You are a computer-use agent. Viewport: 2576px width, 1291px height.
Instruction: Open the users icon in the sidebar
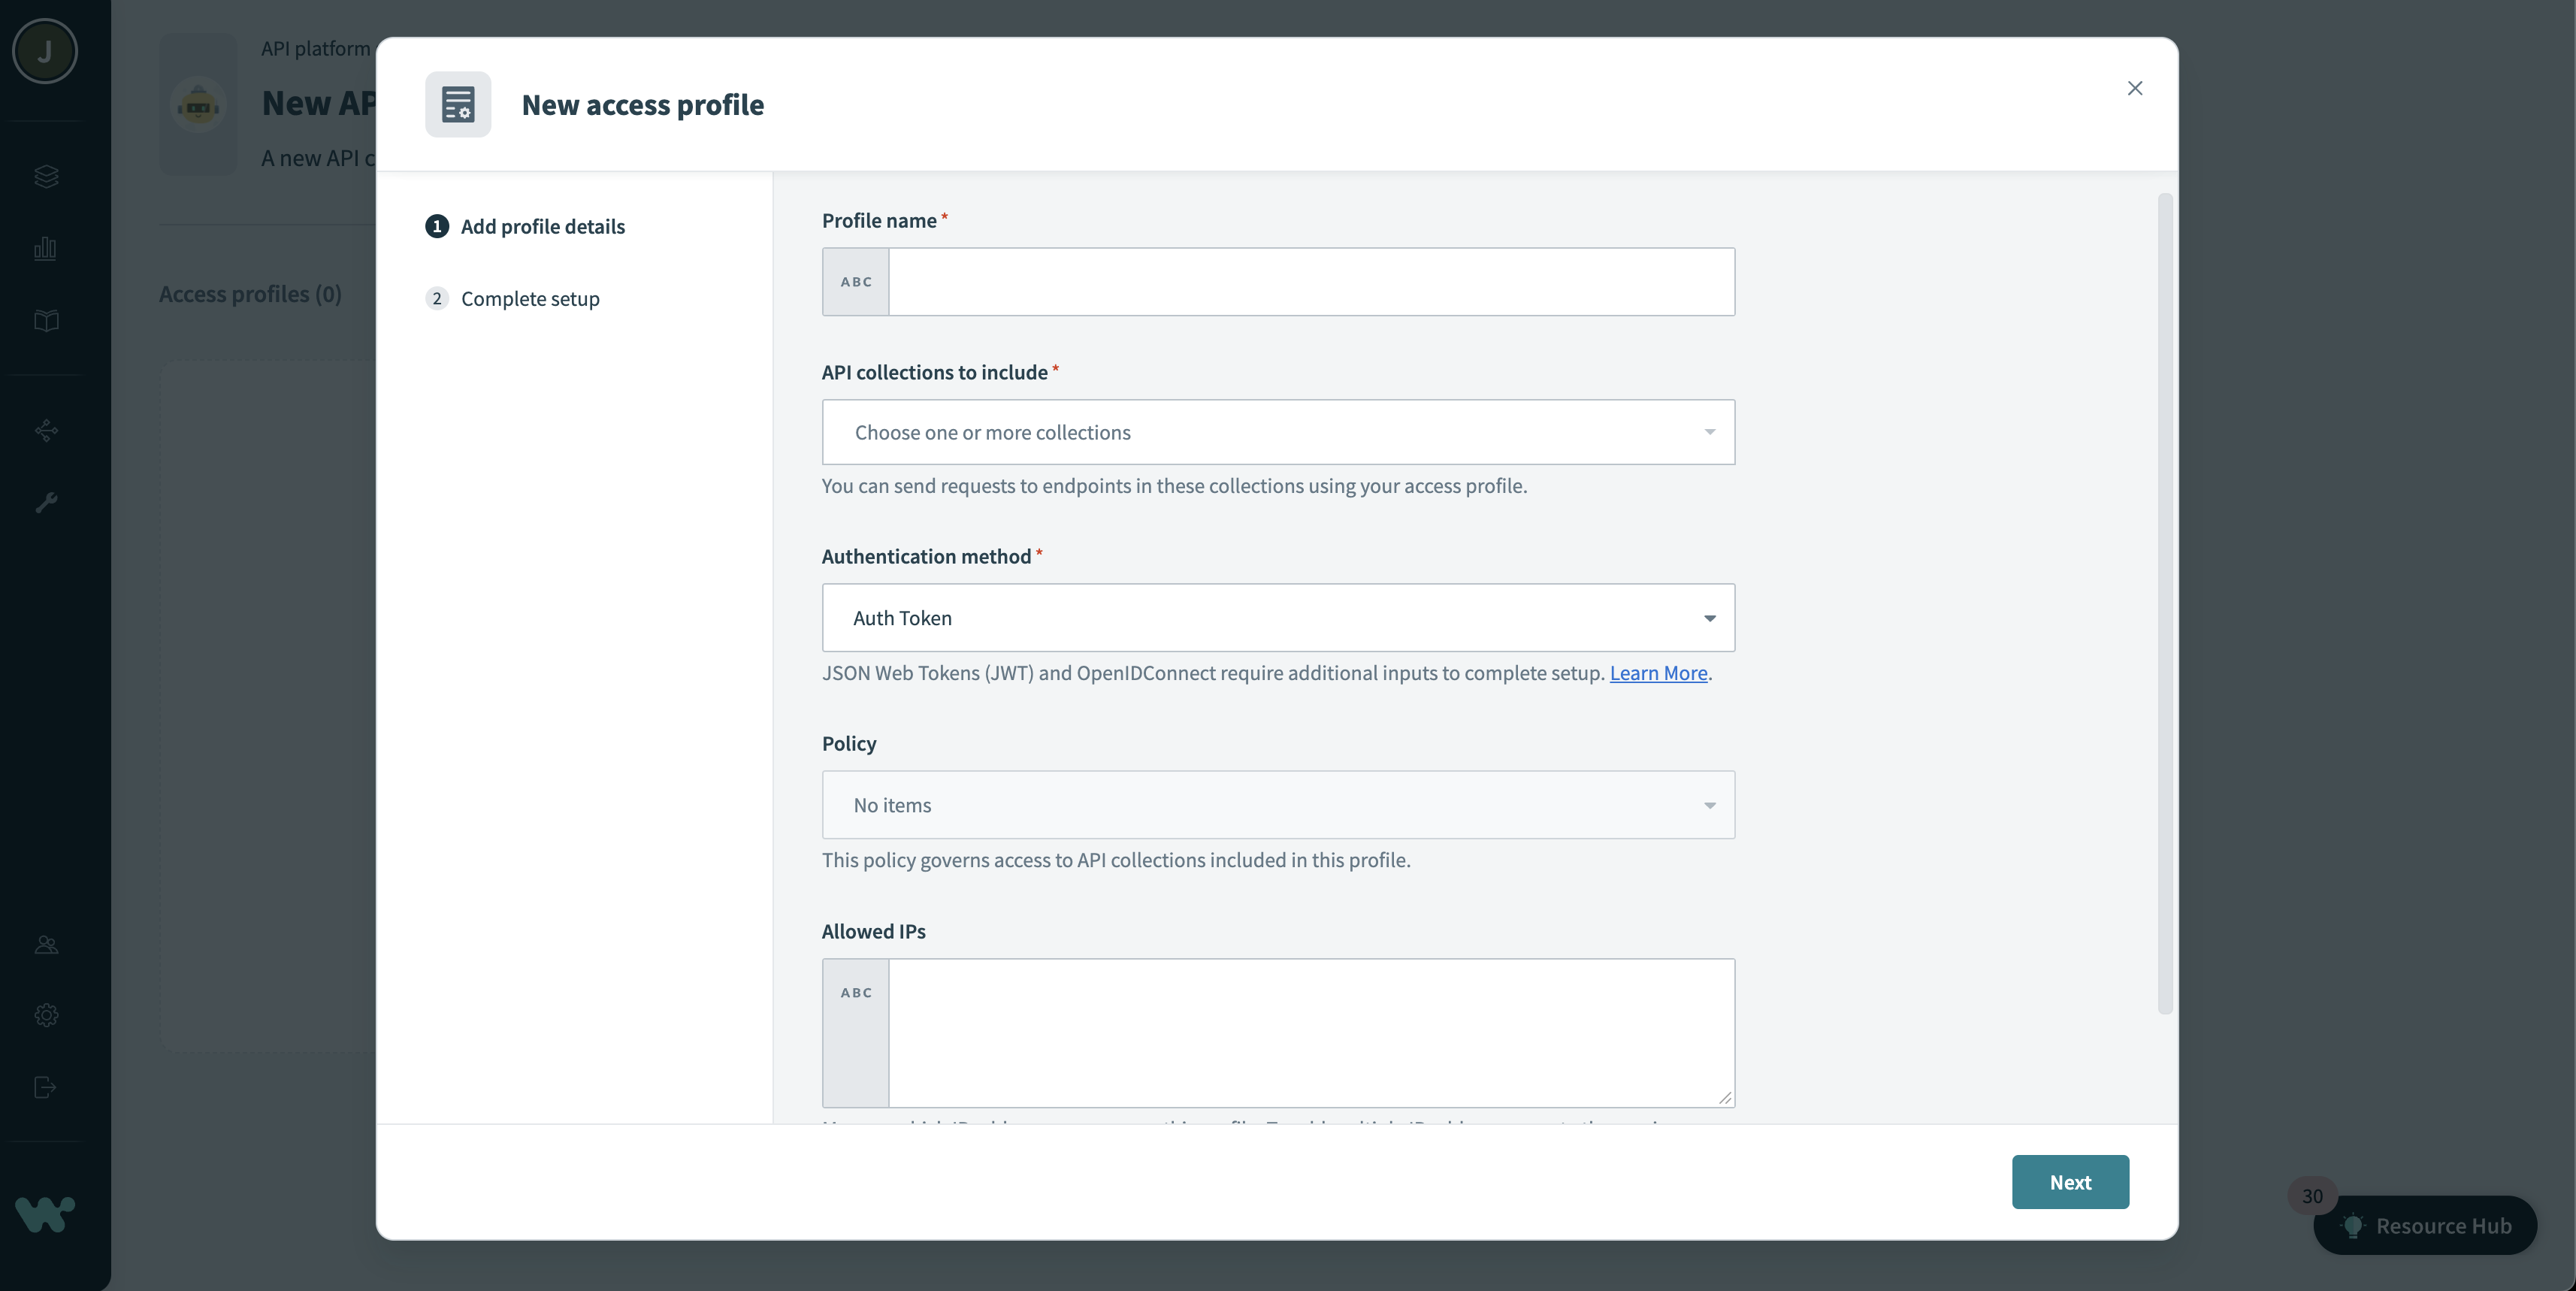tap(45, 944)
